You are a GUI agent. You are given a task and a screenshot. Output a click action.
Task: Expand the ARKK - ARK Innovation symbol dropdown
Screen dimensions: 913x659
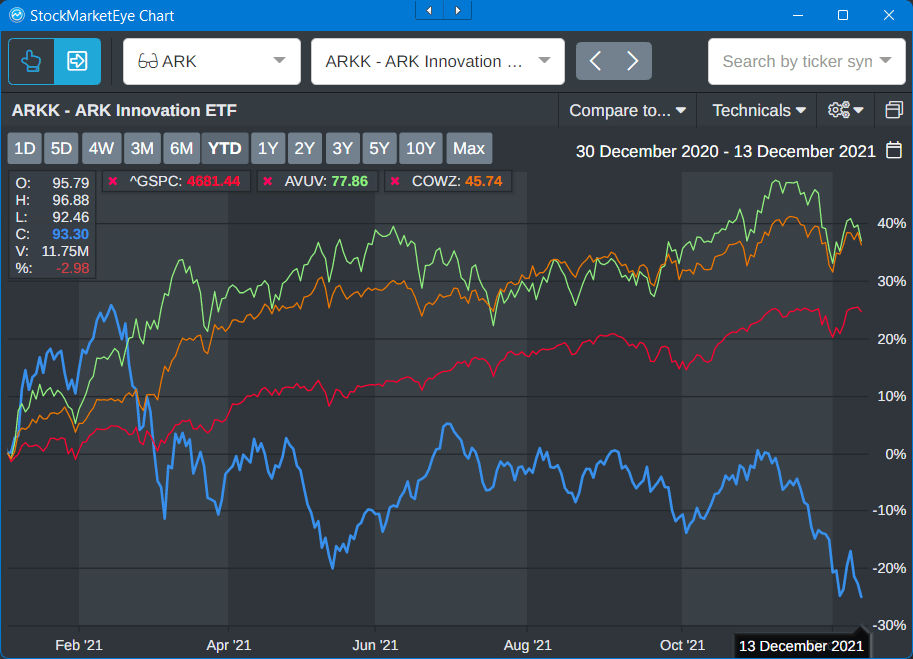[438, 62]
